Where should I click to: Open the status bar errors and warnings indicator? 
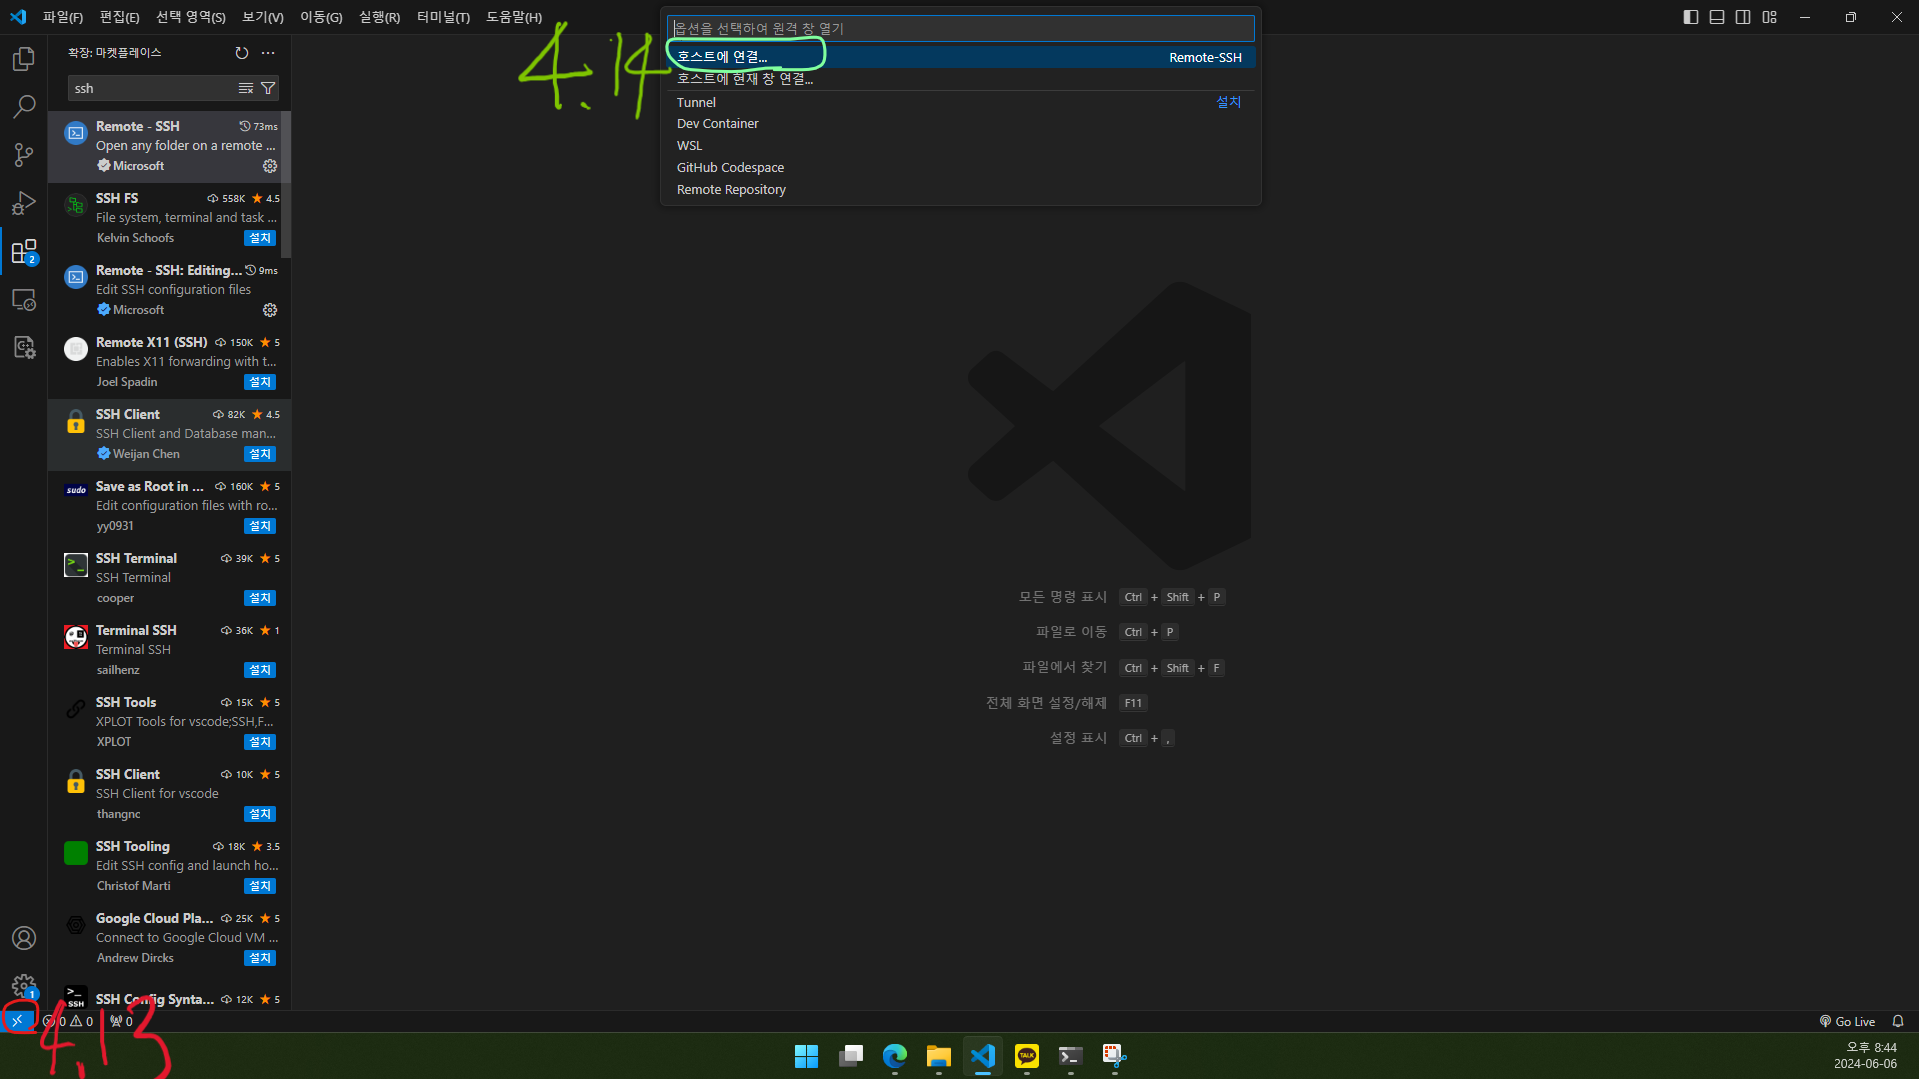coord(69,1021)
